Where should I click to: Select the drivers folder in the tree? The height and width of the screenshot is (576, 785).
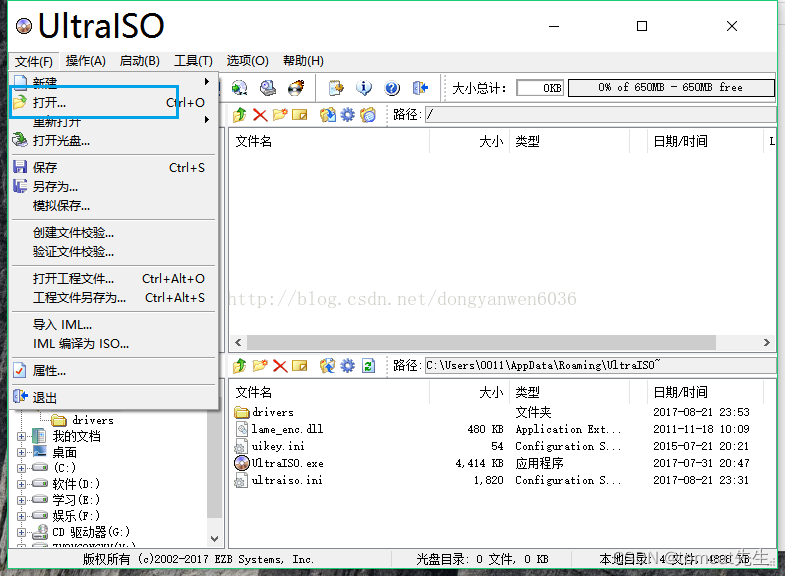coord(83,420)
